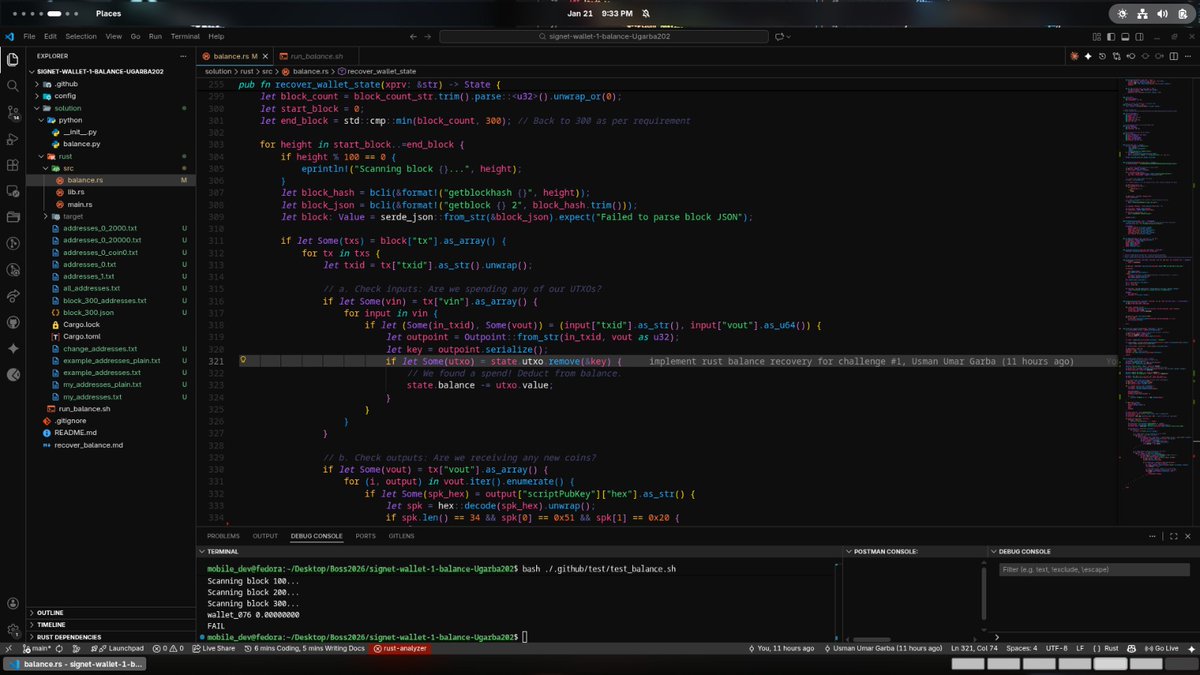Screen dimensions: 1200x675
Task: Switch to the PORTS panel tab
Action: [365, 536]
